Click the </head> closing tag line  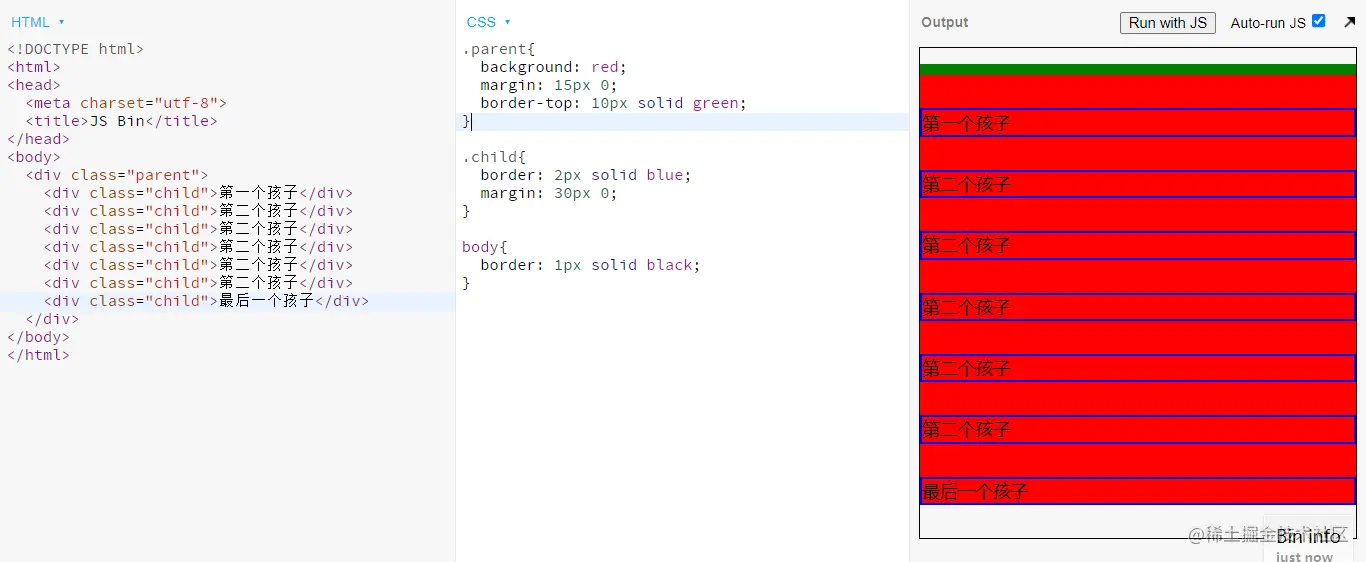[38, 139]
